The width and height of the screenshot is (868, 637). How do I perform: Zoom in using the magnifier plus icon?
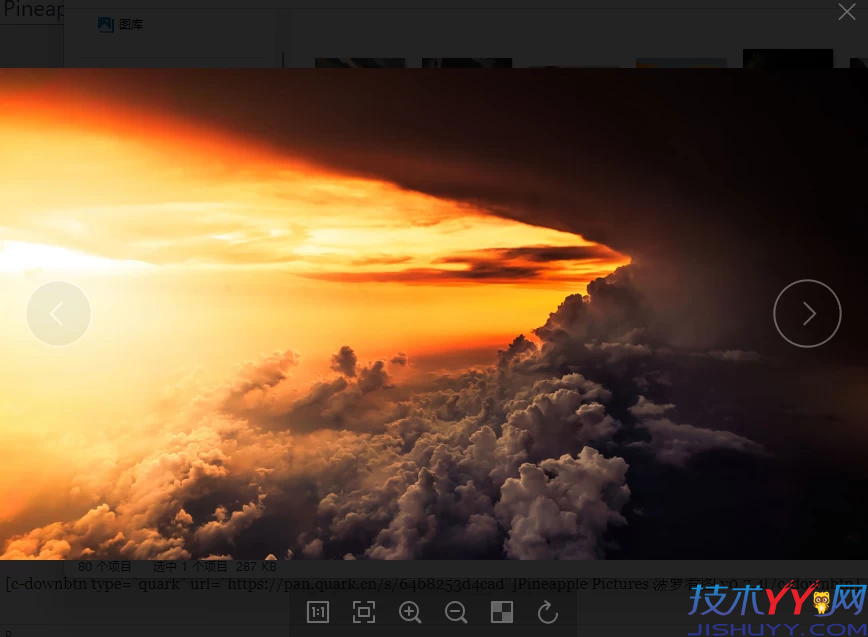click(410, 612)
